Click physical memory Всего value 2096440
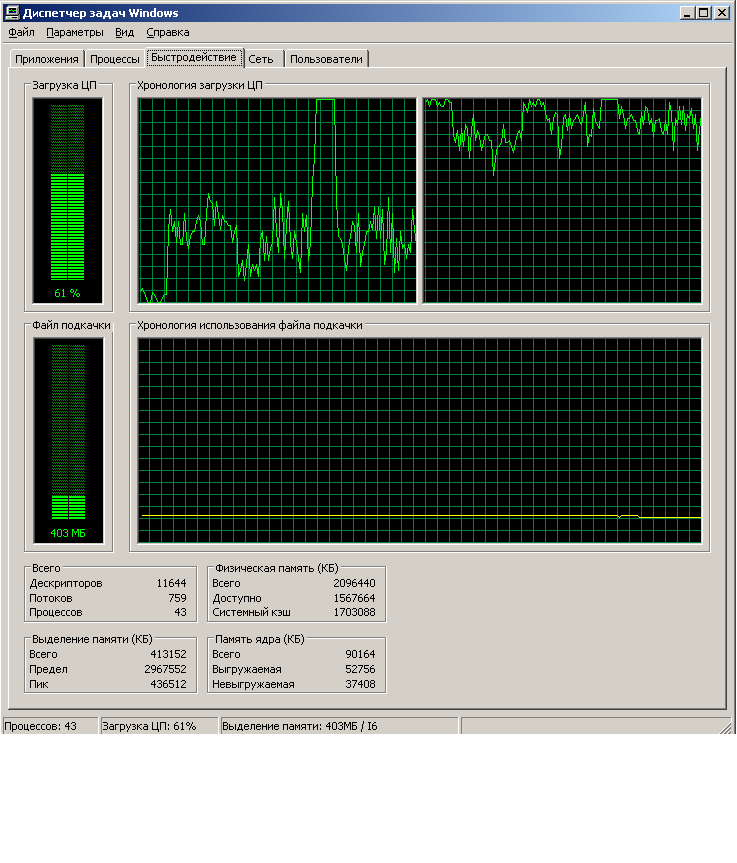The width and height of the screenshot is (737, 863). [x=354, y=583]
